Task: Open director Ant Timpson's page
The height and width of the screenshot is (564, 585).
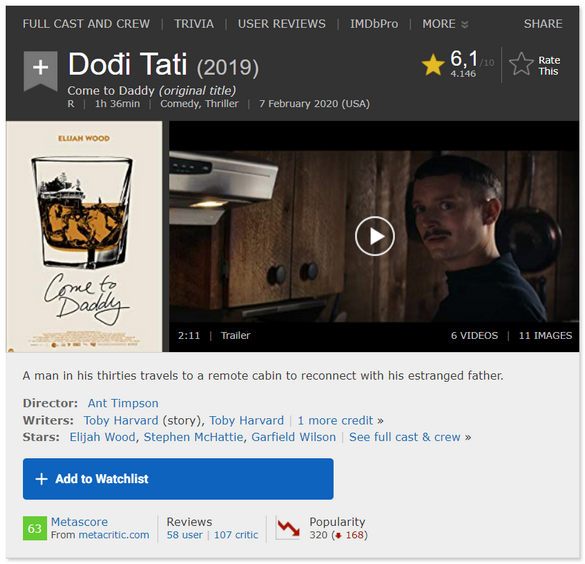Action: 123,403
